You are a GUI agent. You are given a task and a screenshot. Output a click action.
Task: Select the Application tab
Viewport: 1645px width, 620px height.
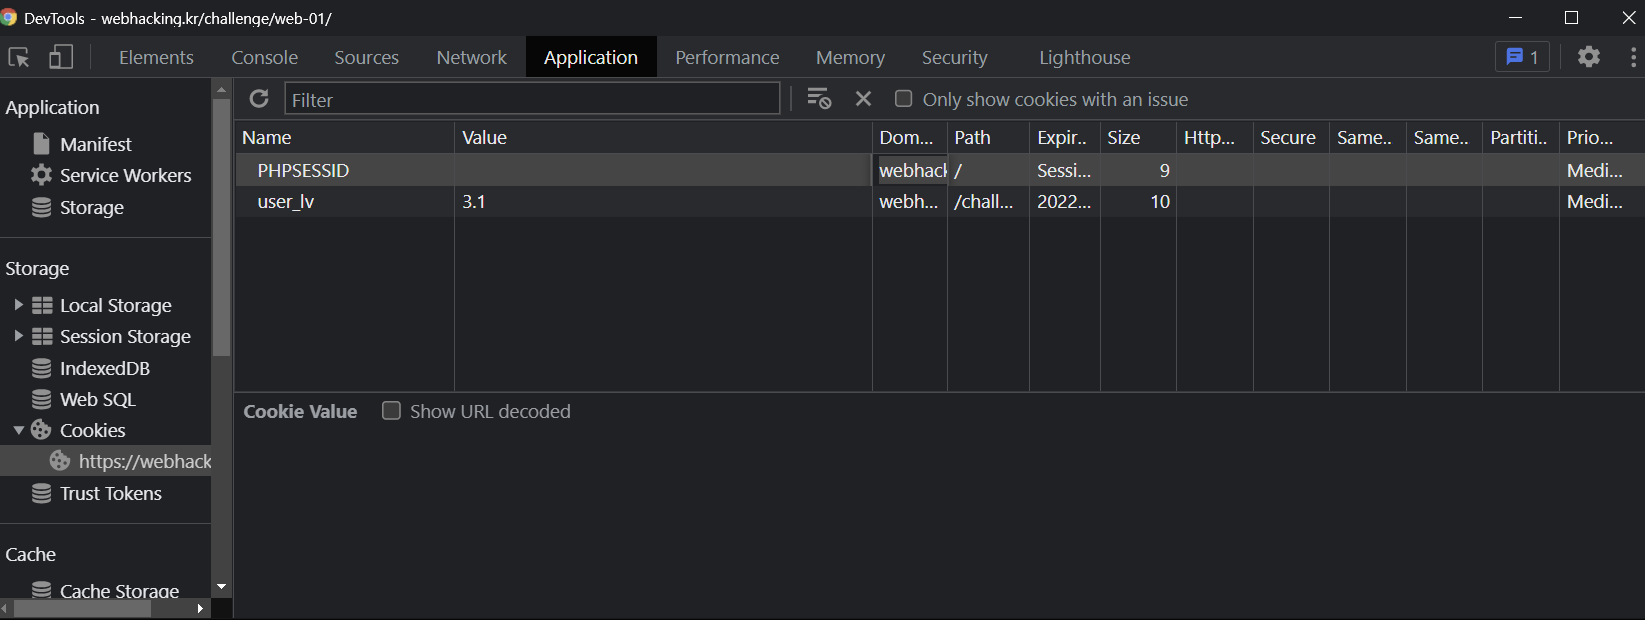pos(591,57)
